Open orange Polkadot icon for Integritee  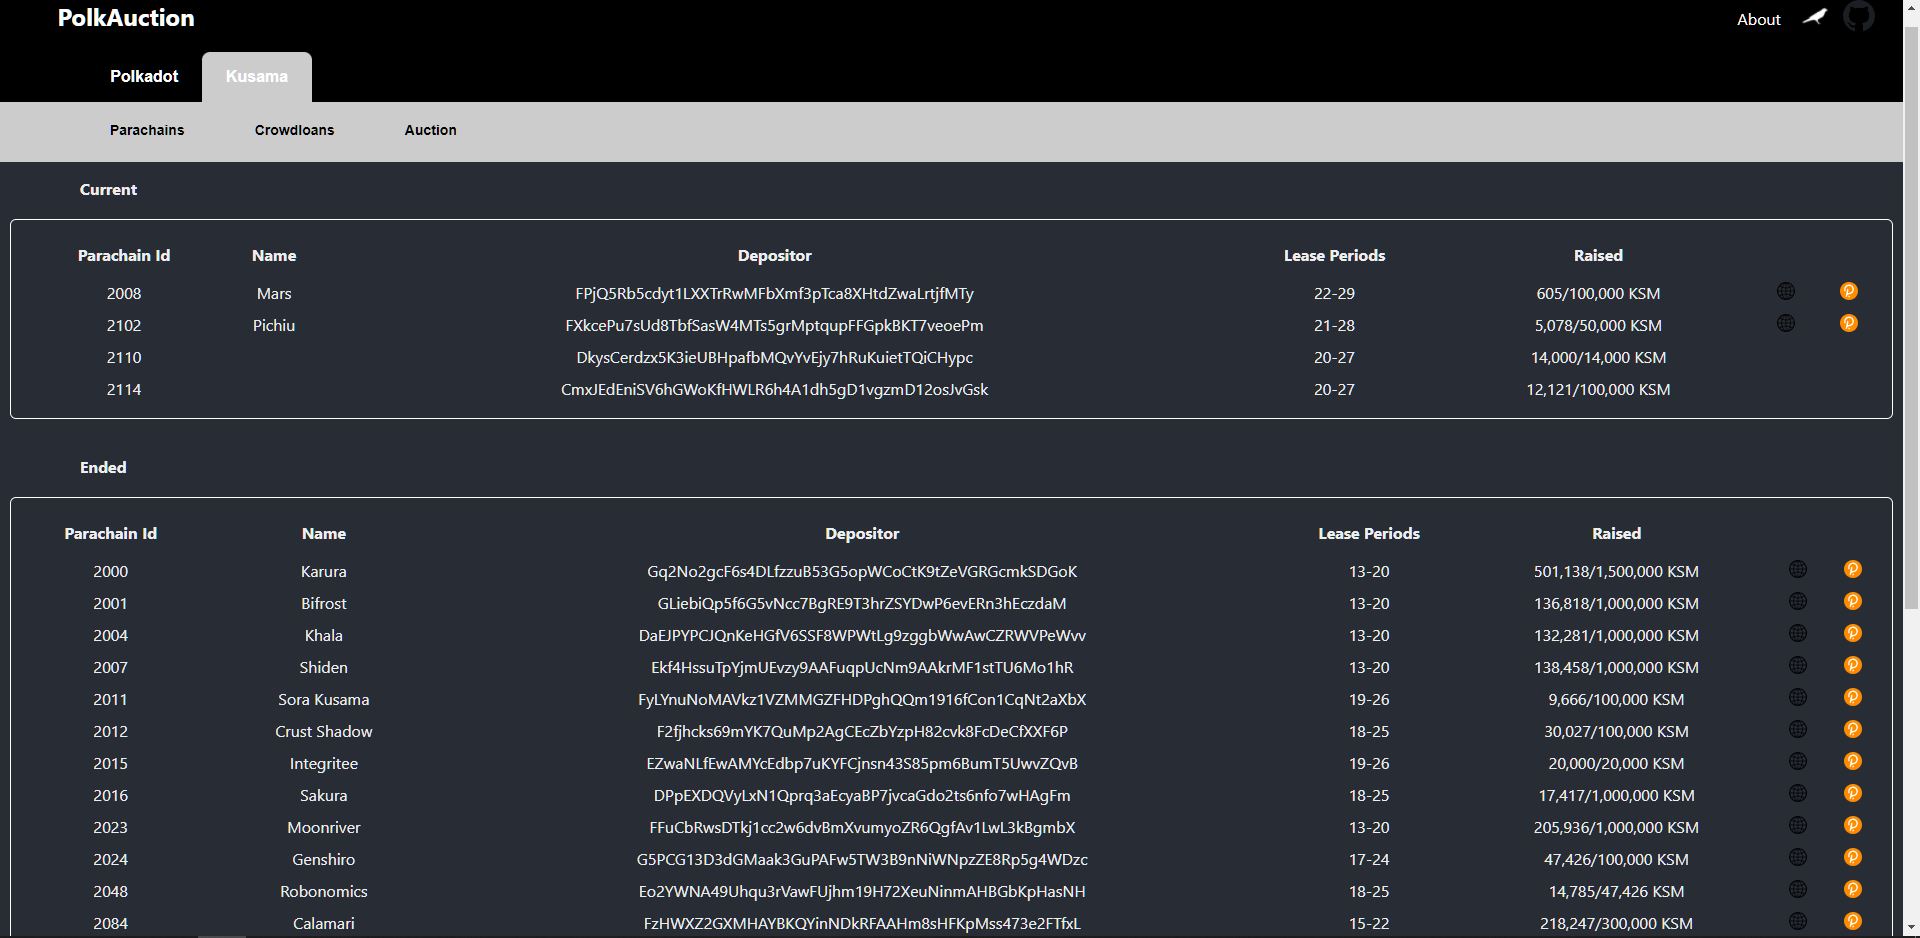coord(1853,761)
